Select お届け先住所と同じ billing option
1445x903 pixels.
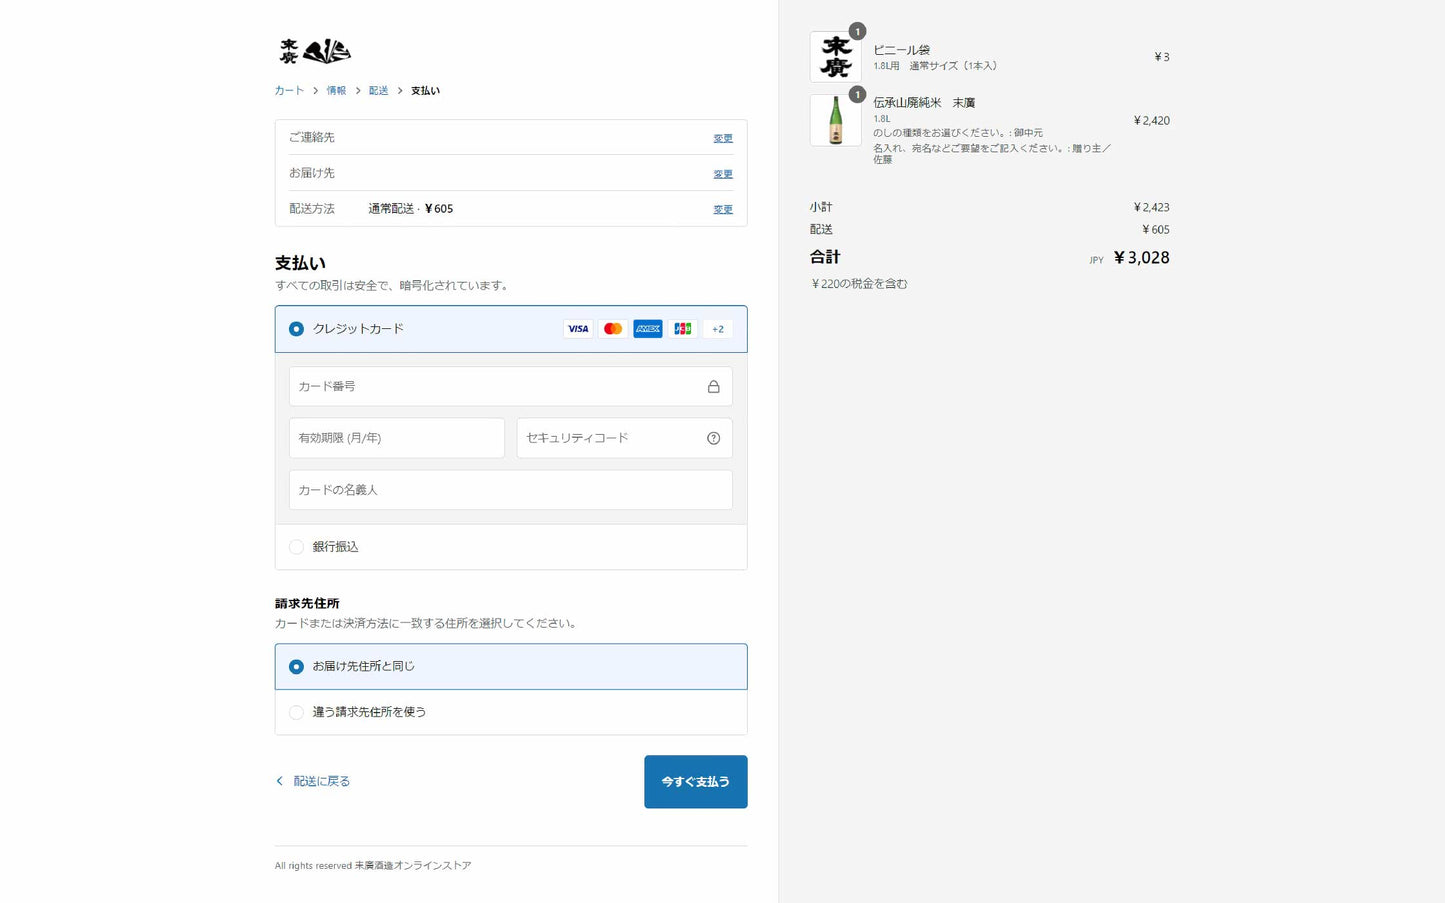tap(297, 666)
